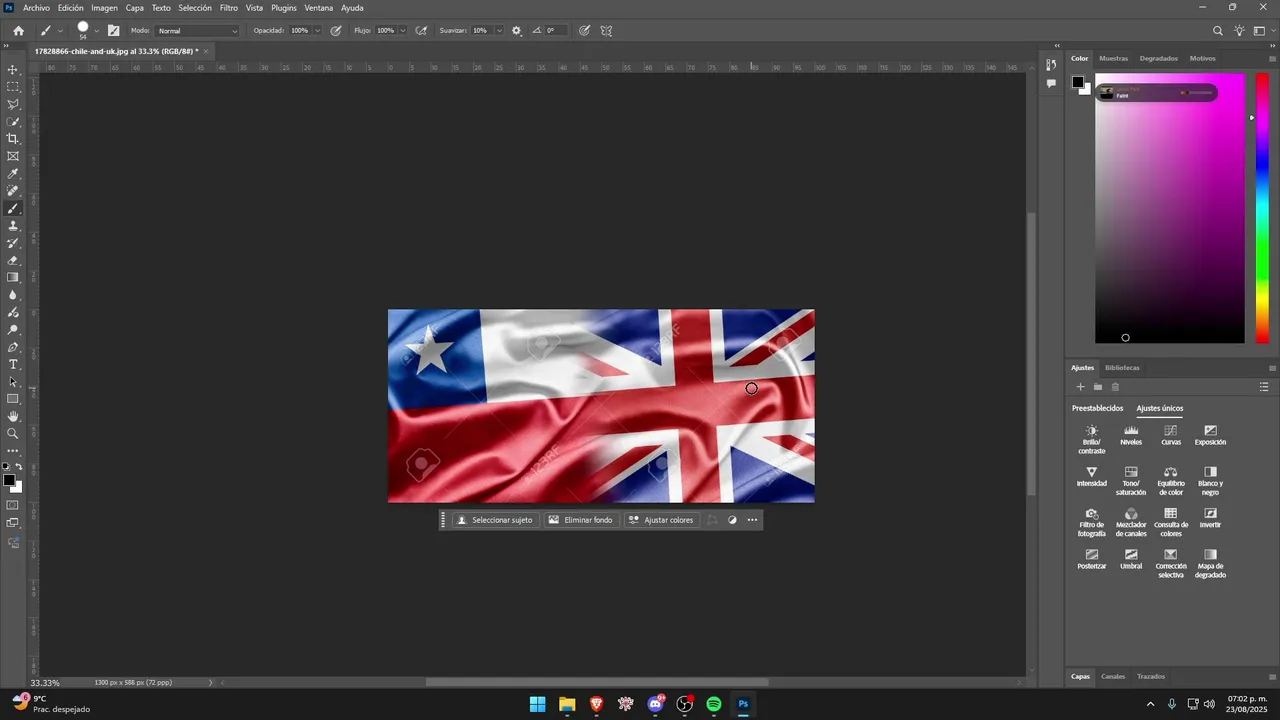Add a Niveles adjustment

pyautogui.click(x=1131, y=435)
